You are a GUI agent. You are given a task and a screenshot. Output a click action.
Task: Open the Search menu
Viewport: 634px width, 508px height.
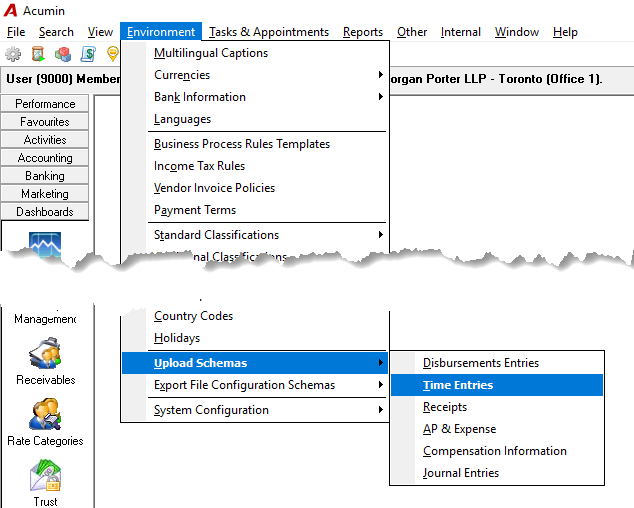[x=56, y=32]
